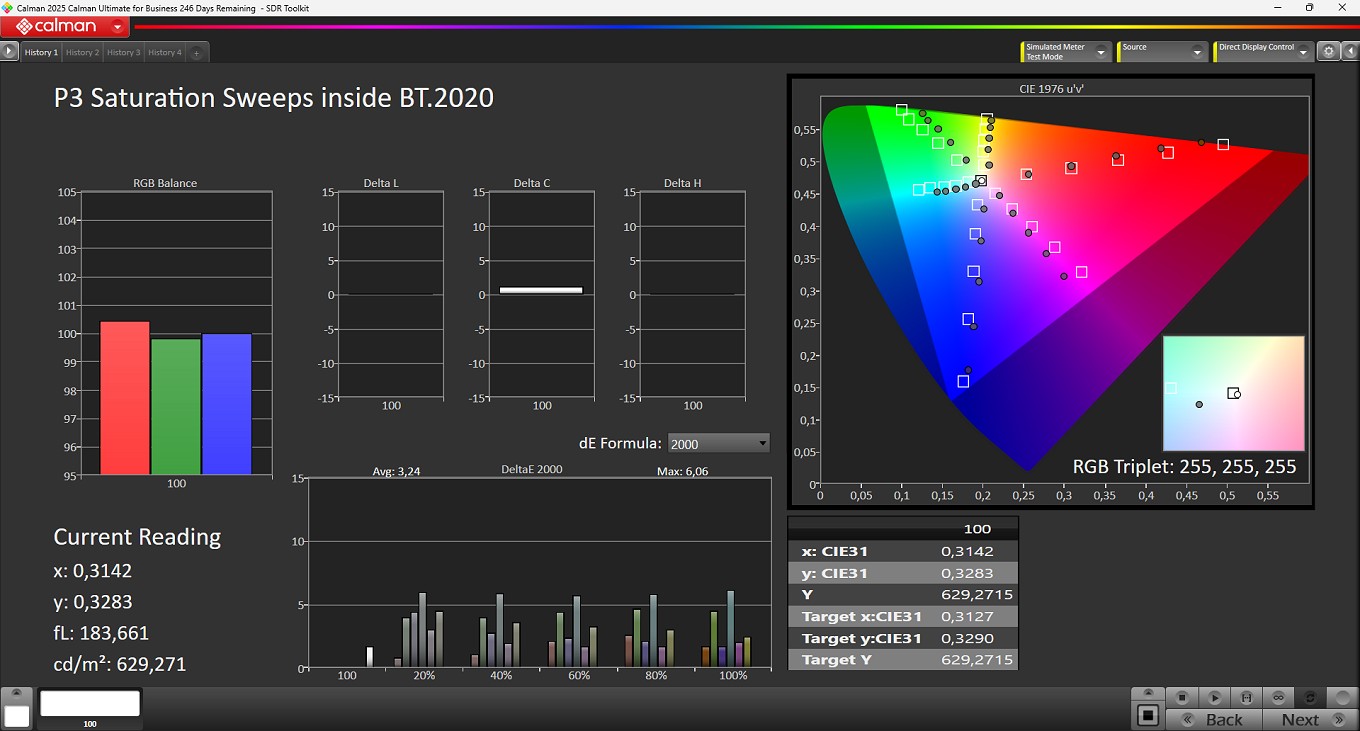
Task: Click the large black square pattern button
Action: (x=1148, y=716)
